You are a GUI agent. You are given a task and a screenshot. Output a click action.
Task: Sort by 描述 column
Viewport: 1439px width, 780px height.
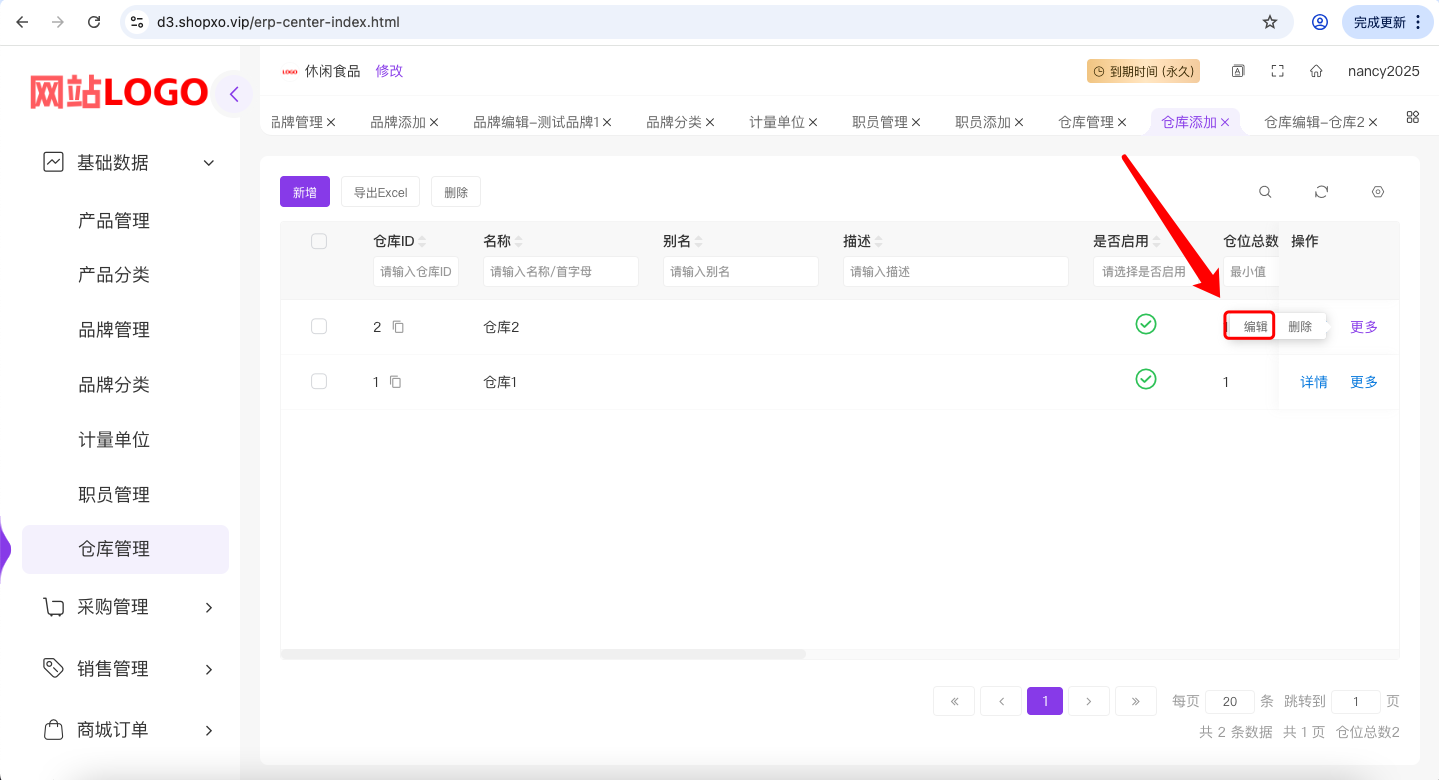[878, 242]
